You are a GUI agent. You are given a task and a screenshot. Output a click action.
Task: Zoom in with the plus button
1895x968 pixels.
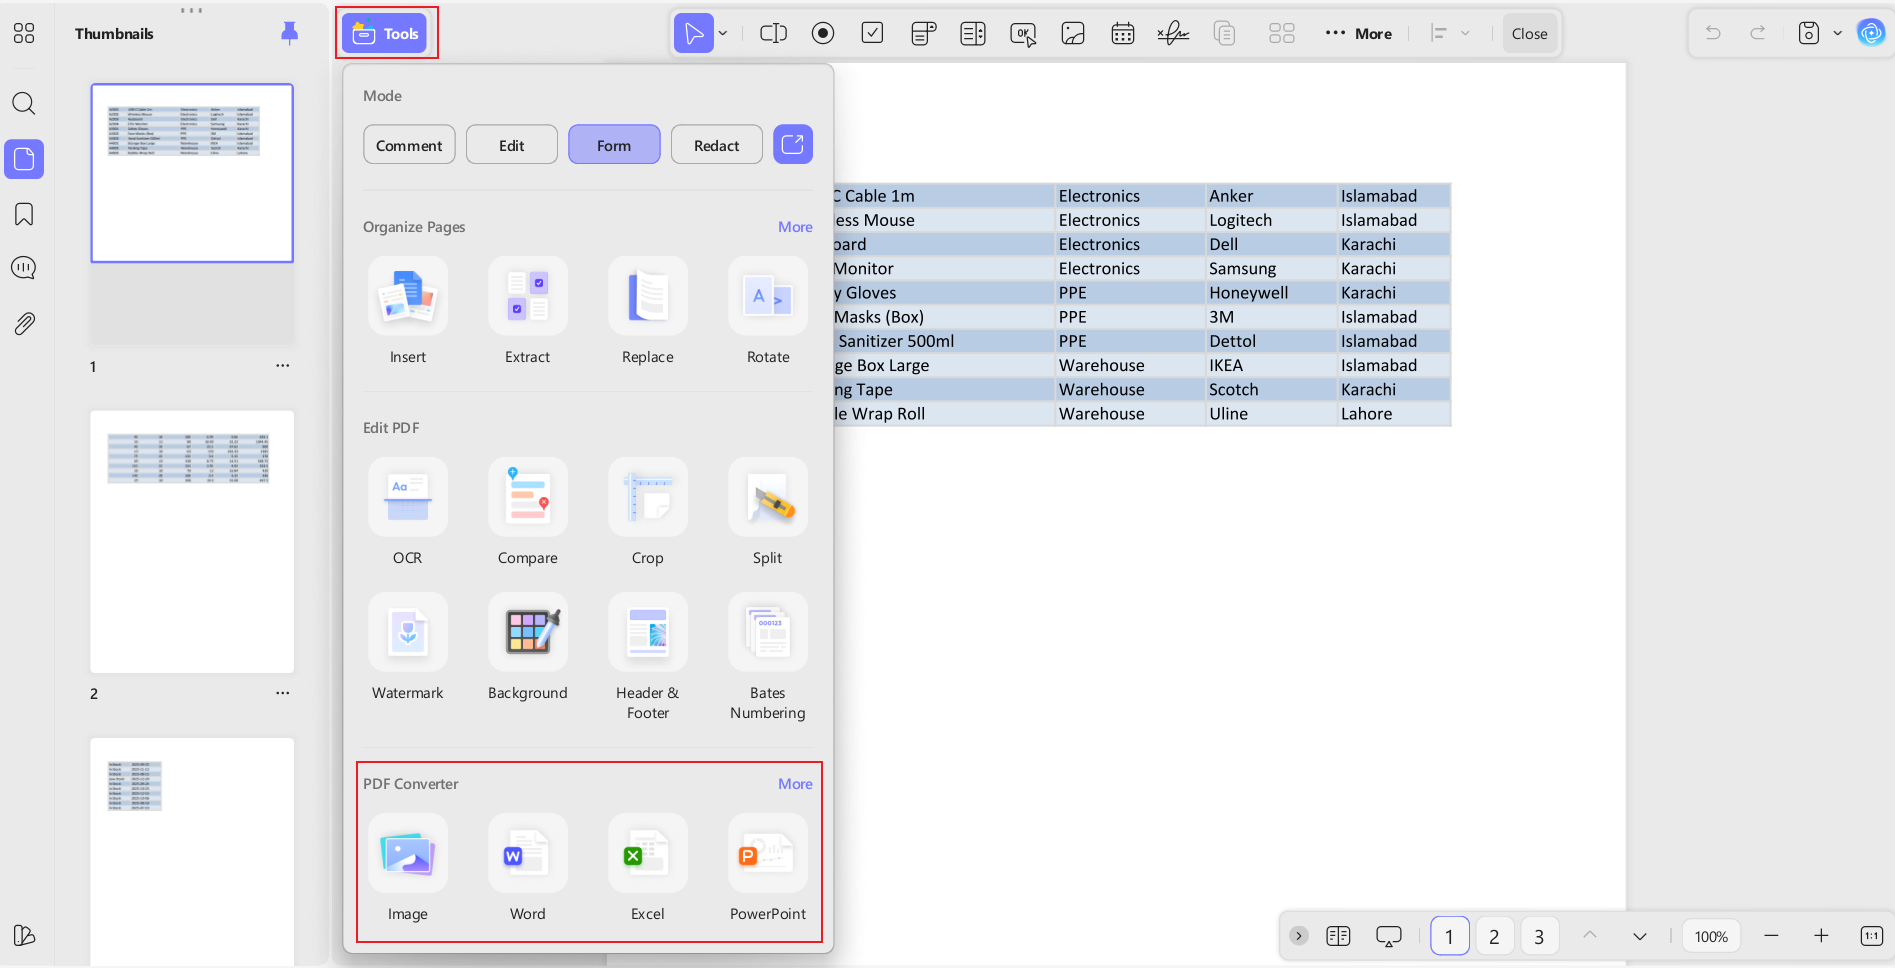tap(1821, 936)
